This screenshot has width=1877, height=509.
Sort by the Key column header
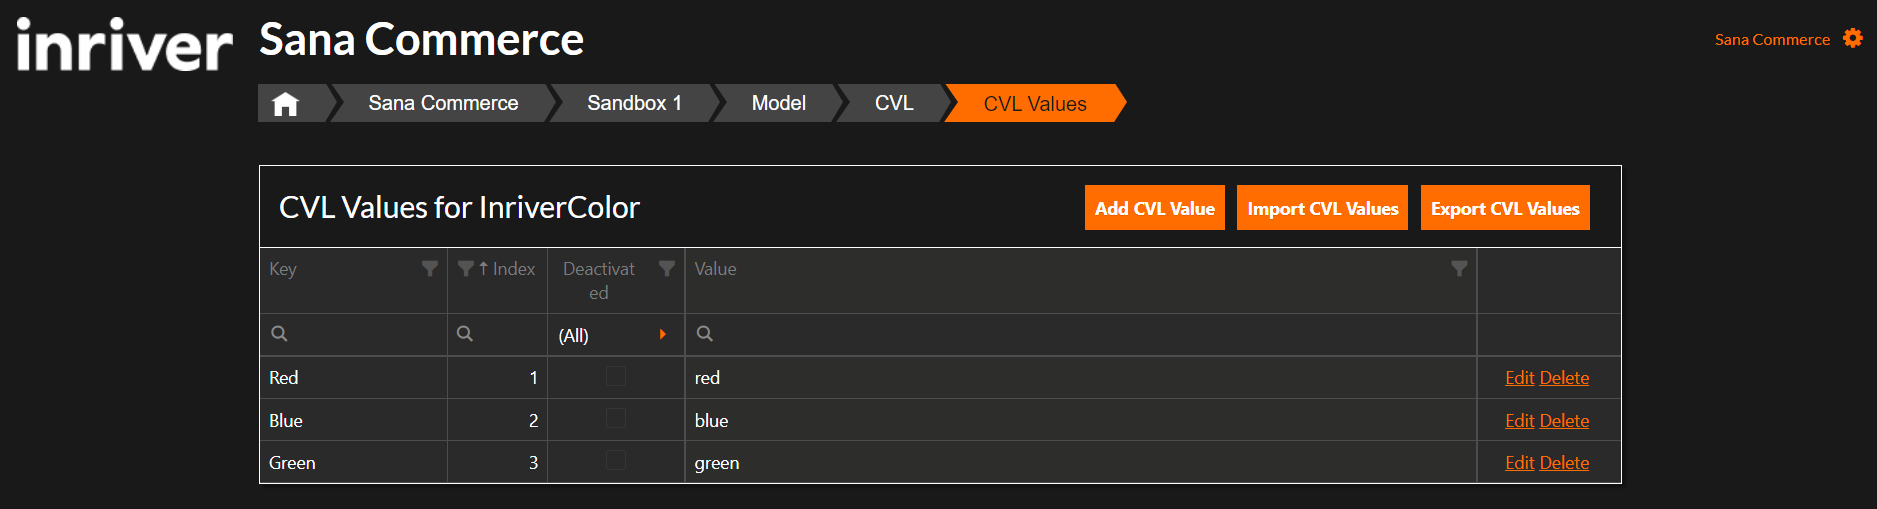tap(283, 269)
